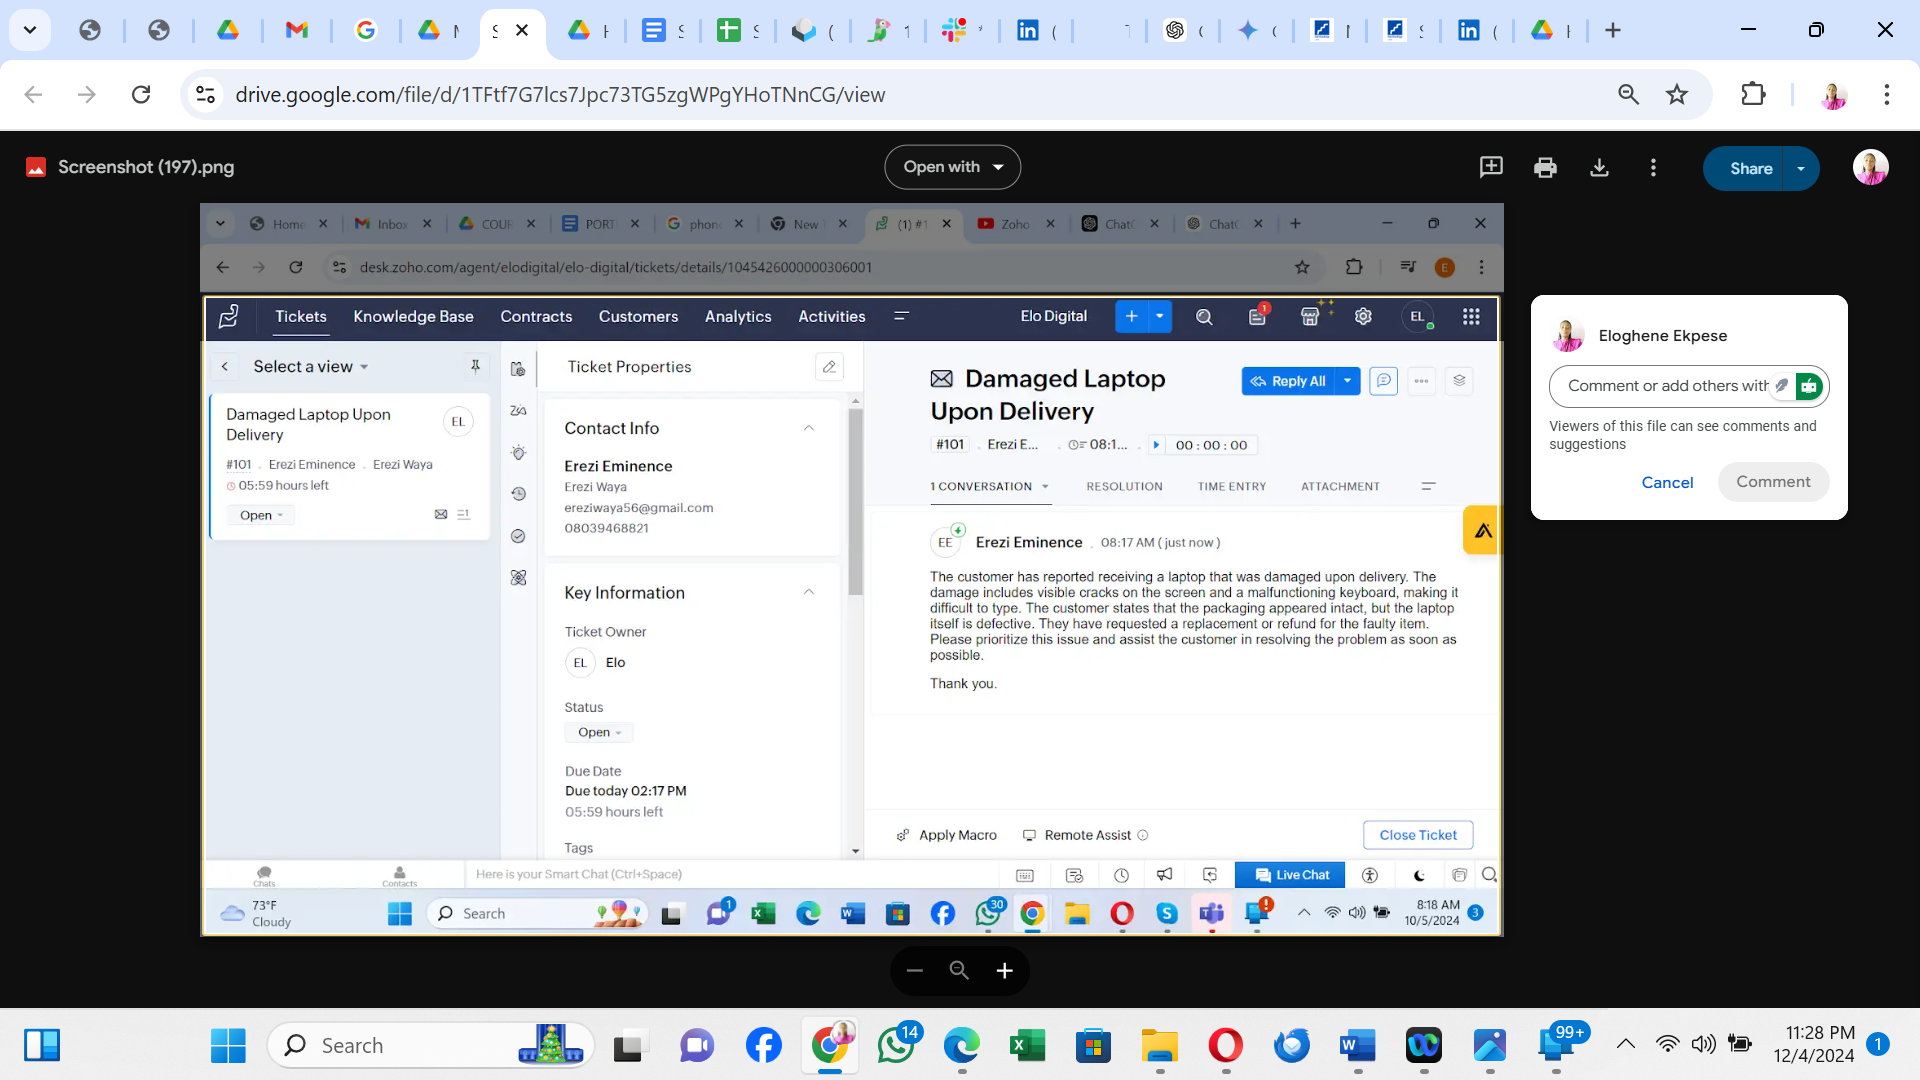Open the volume control in system tray
Image resolution: width=1920 pixels, height=1080 pixels.
(1703, 1045)
